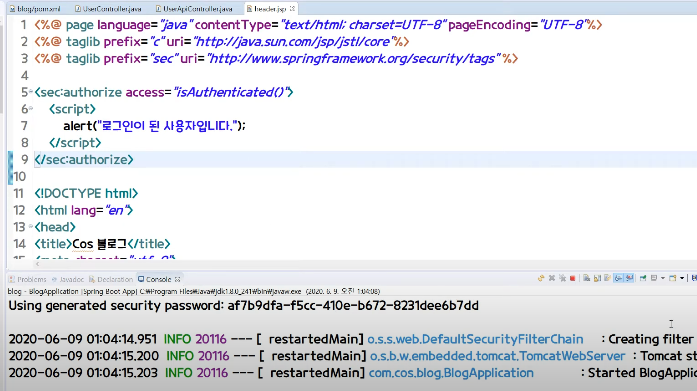Image resolution: width=697 pixels, height=391 pixels.
Task: Click closing </script> tag on line 8
Action: (x=75, y=143)
